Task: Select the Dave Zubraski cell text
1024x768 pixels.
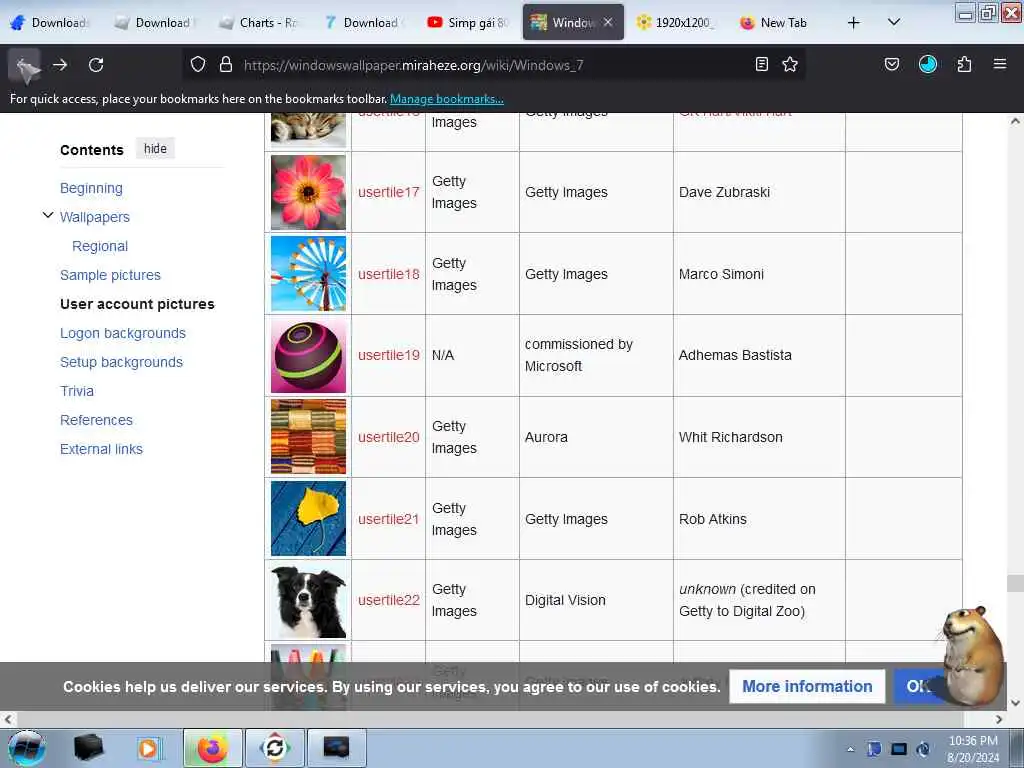Action: click(724, 192)
